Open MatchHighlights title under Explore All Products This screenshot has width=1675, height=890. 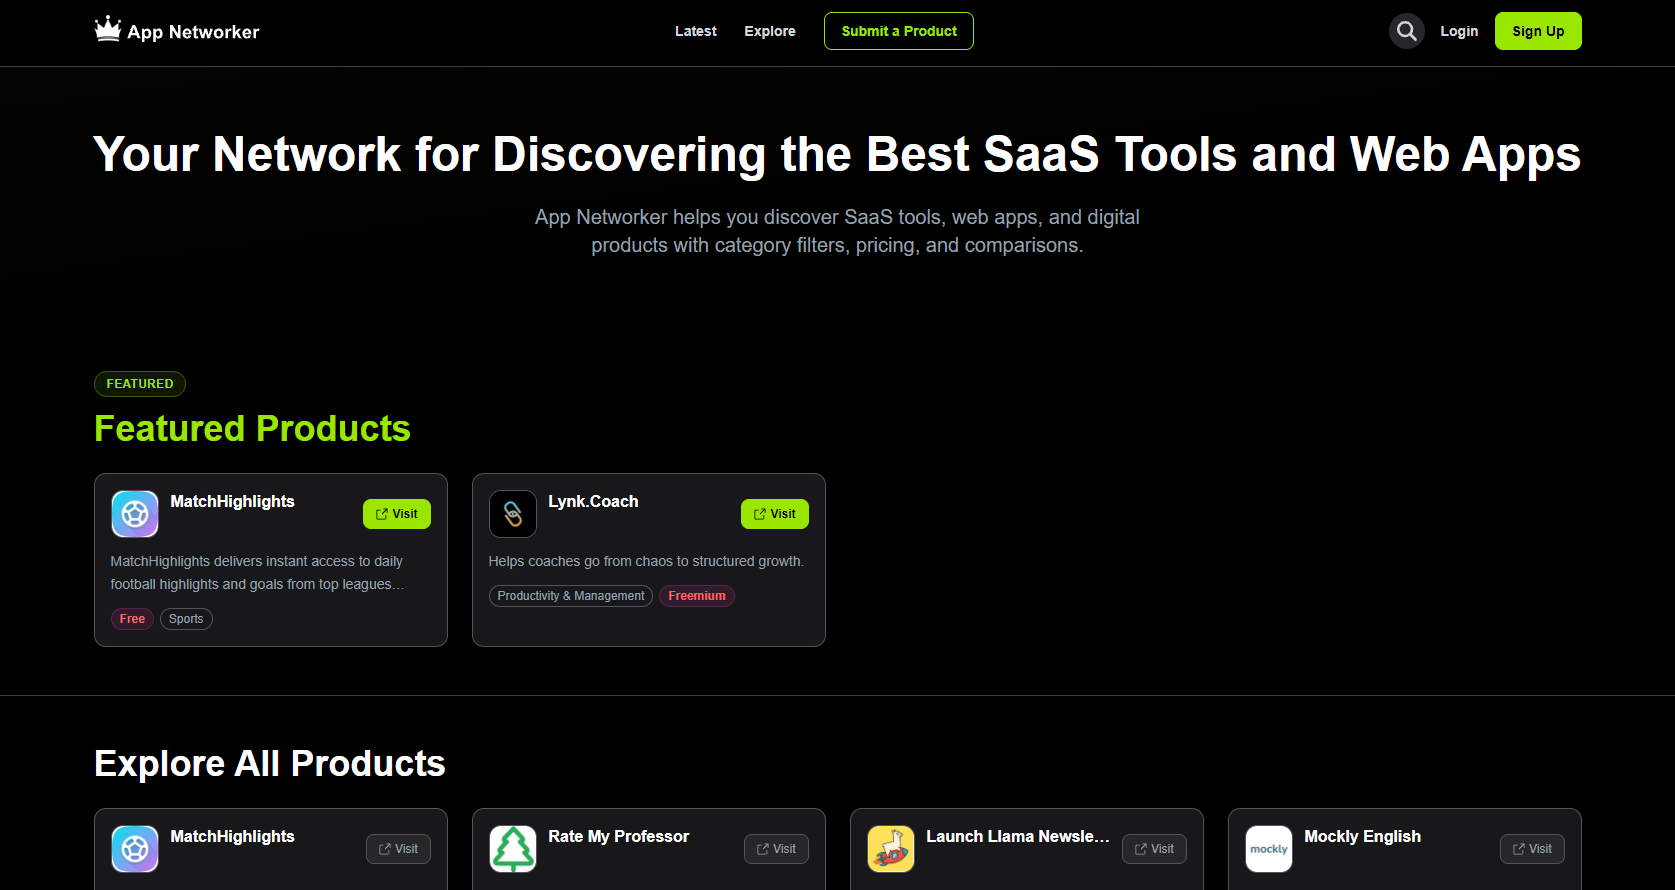click(232, 836)
